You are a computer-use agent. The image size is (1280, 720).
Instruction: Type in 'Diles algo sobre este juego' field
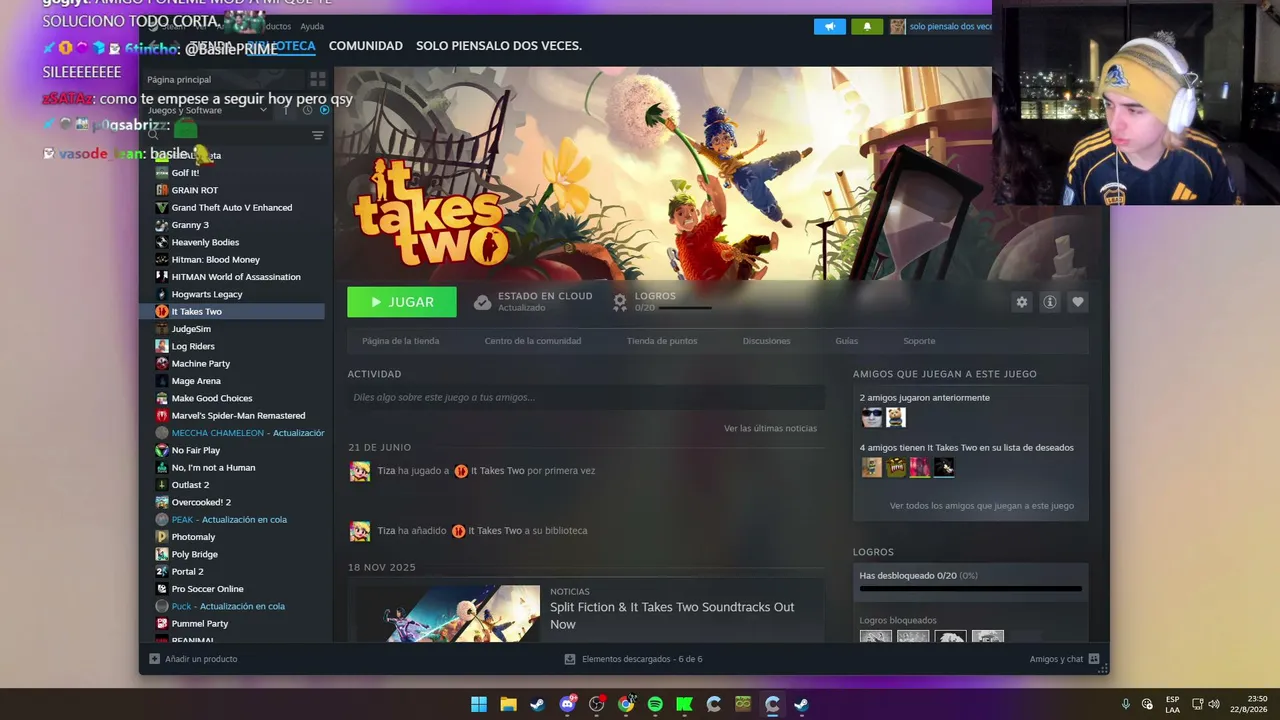click(586, 397)
